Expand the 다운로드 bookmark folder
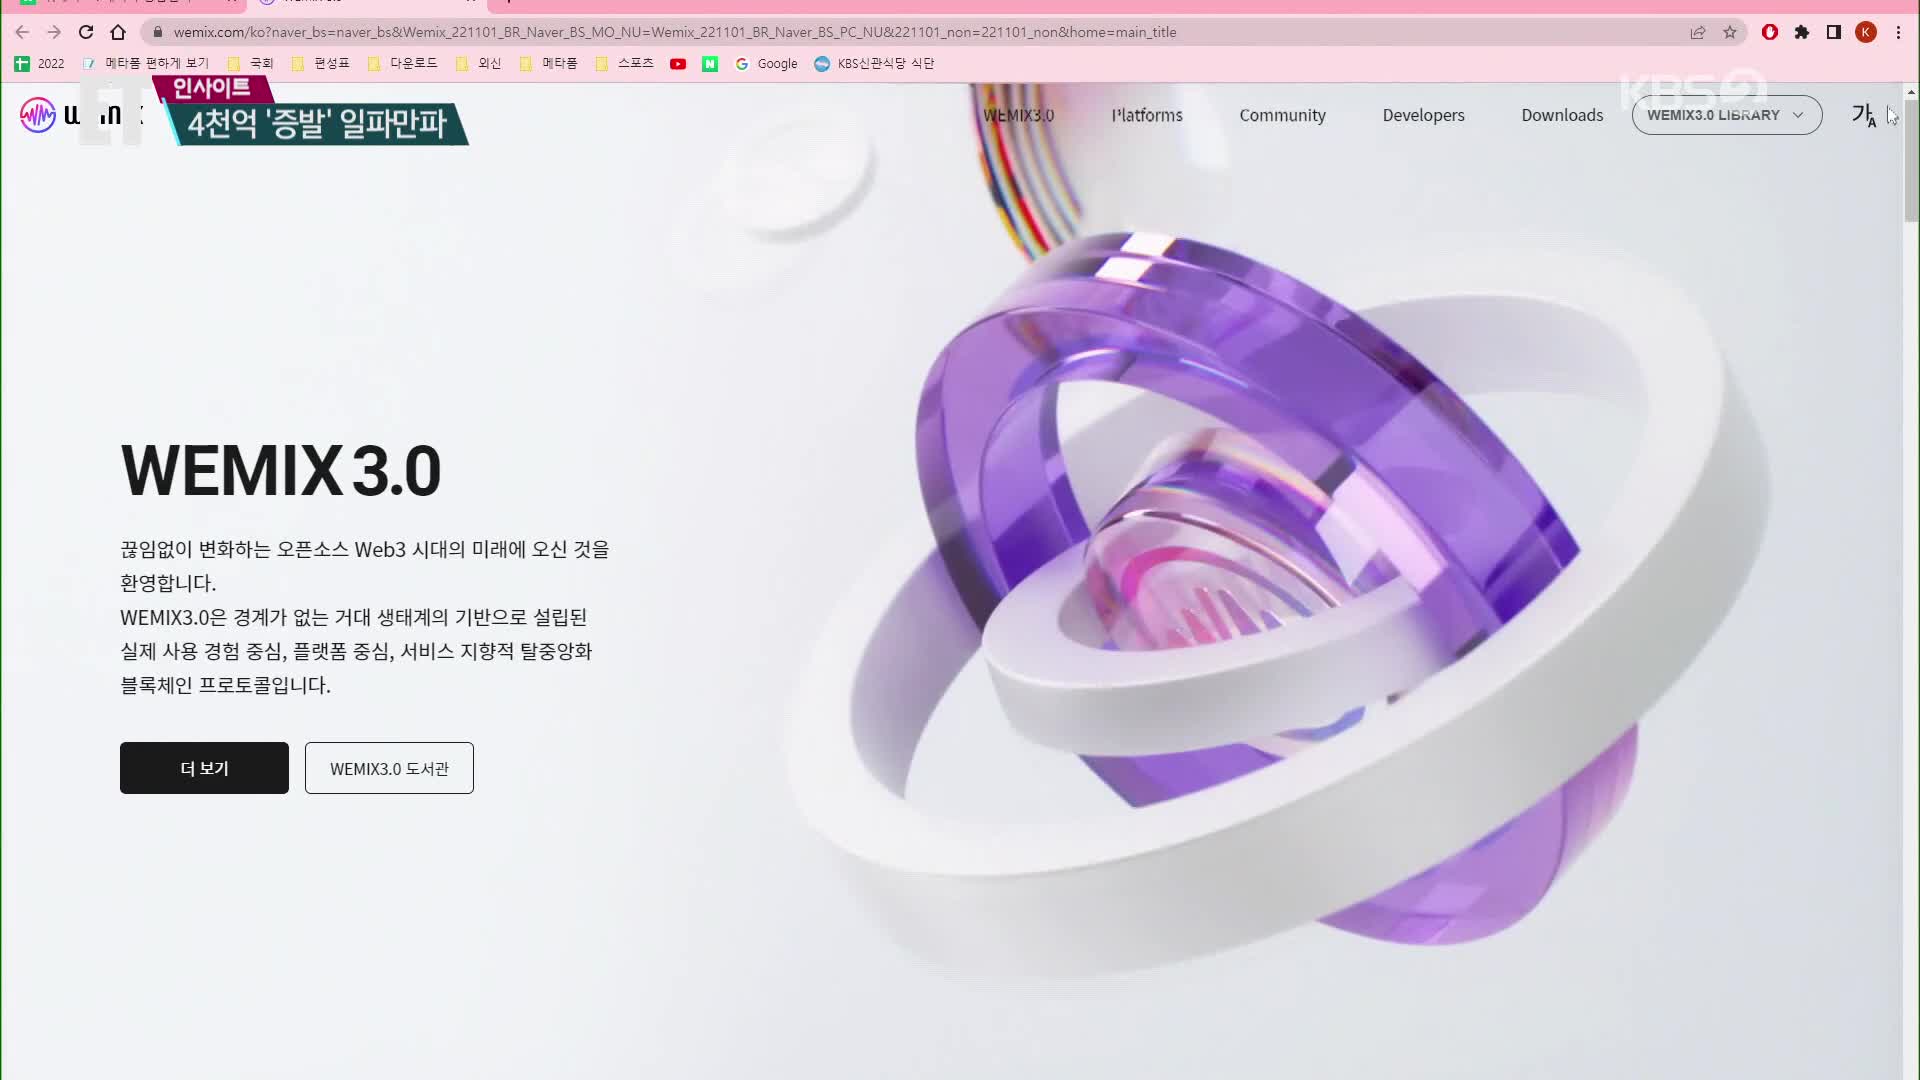The image size is (1920, 1080). tap(402, 63)
